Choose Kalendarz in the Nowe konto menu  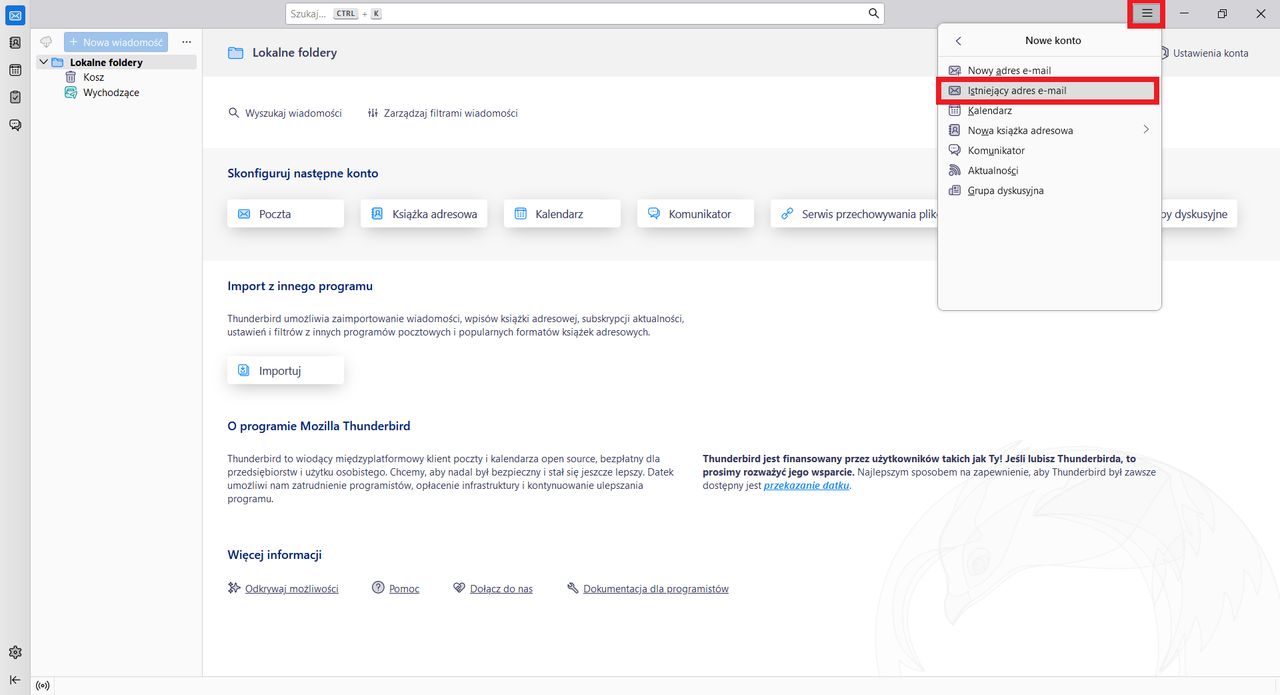point(1049,111)
